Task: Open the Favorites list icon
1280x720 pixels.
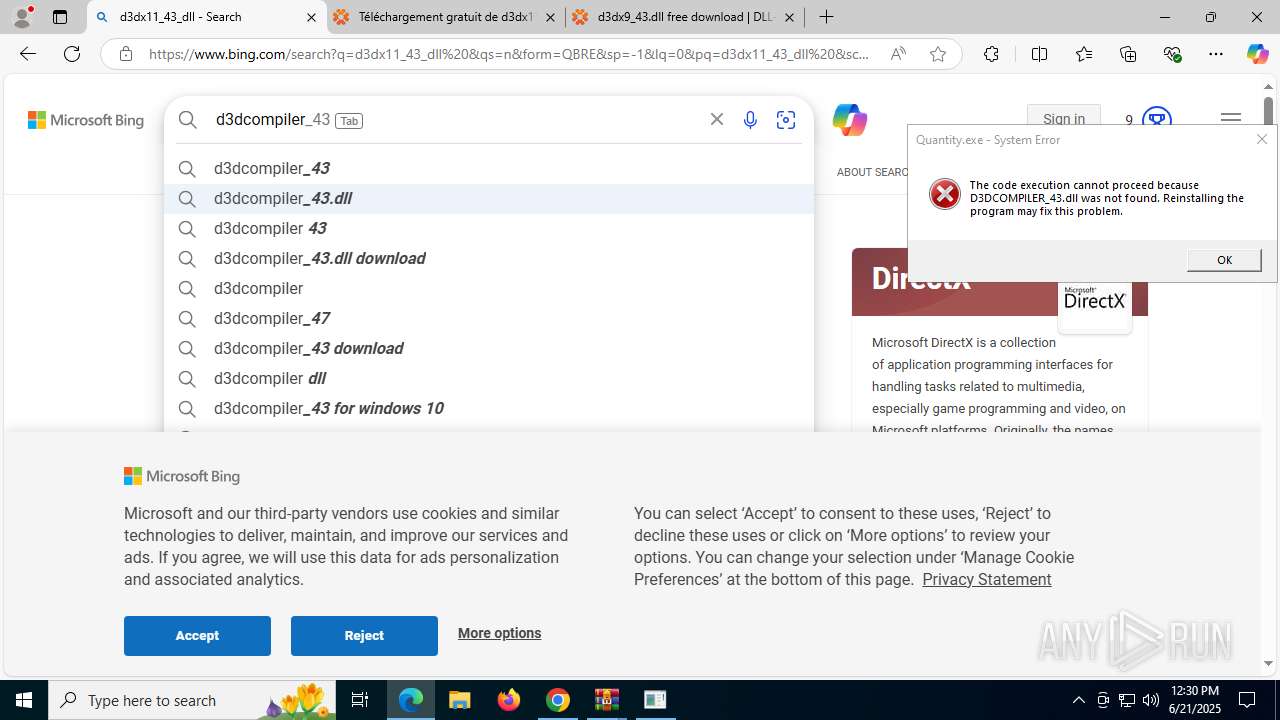Action: (1084, 54)
